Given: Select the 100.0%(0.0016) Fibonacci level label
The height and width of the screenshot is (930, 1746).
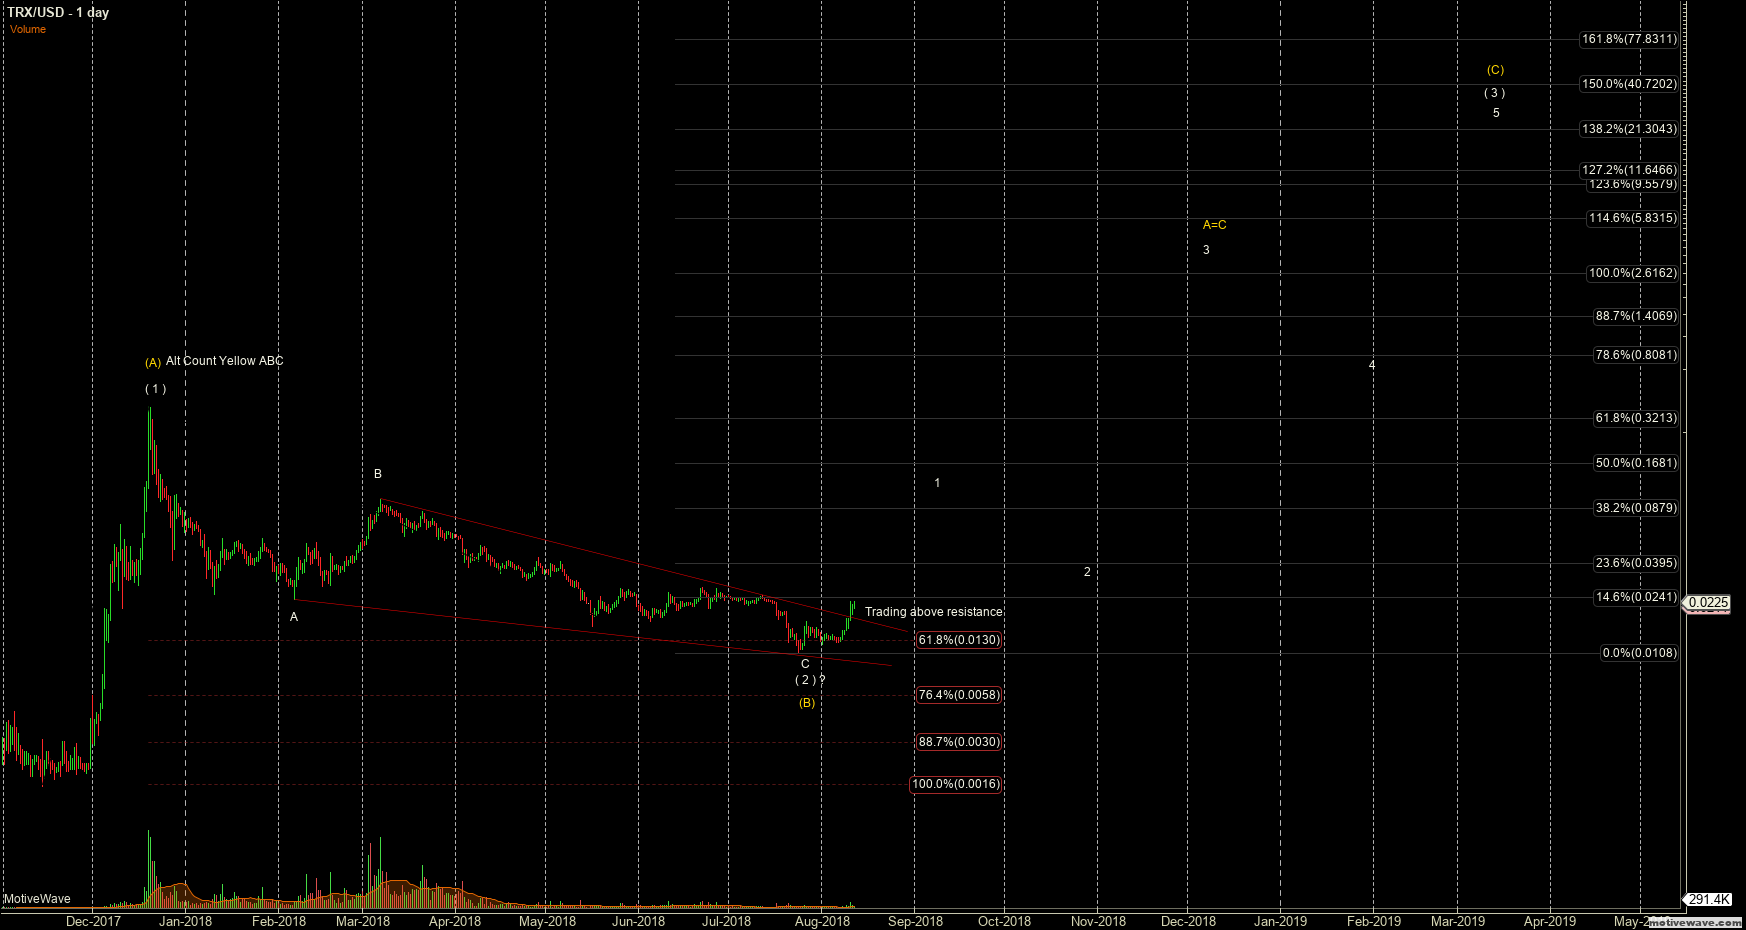Looking at the screenshot, I should pyautogui.click(x=956, y=785).
